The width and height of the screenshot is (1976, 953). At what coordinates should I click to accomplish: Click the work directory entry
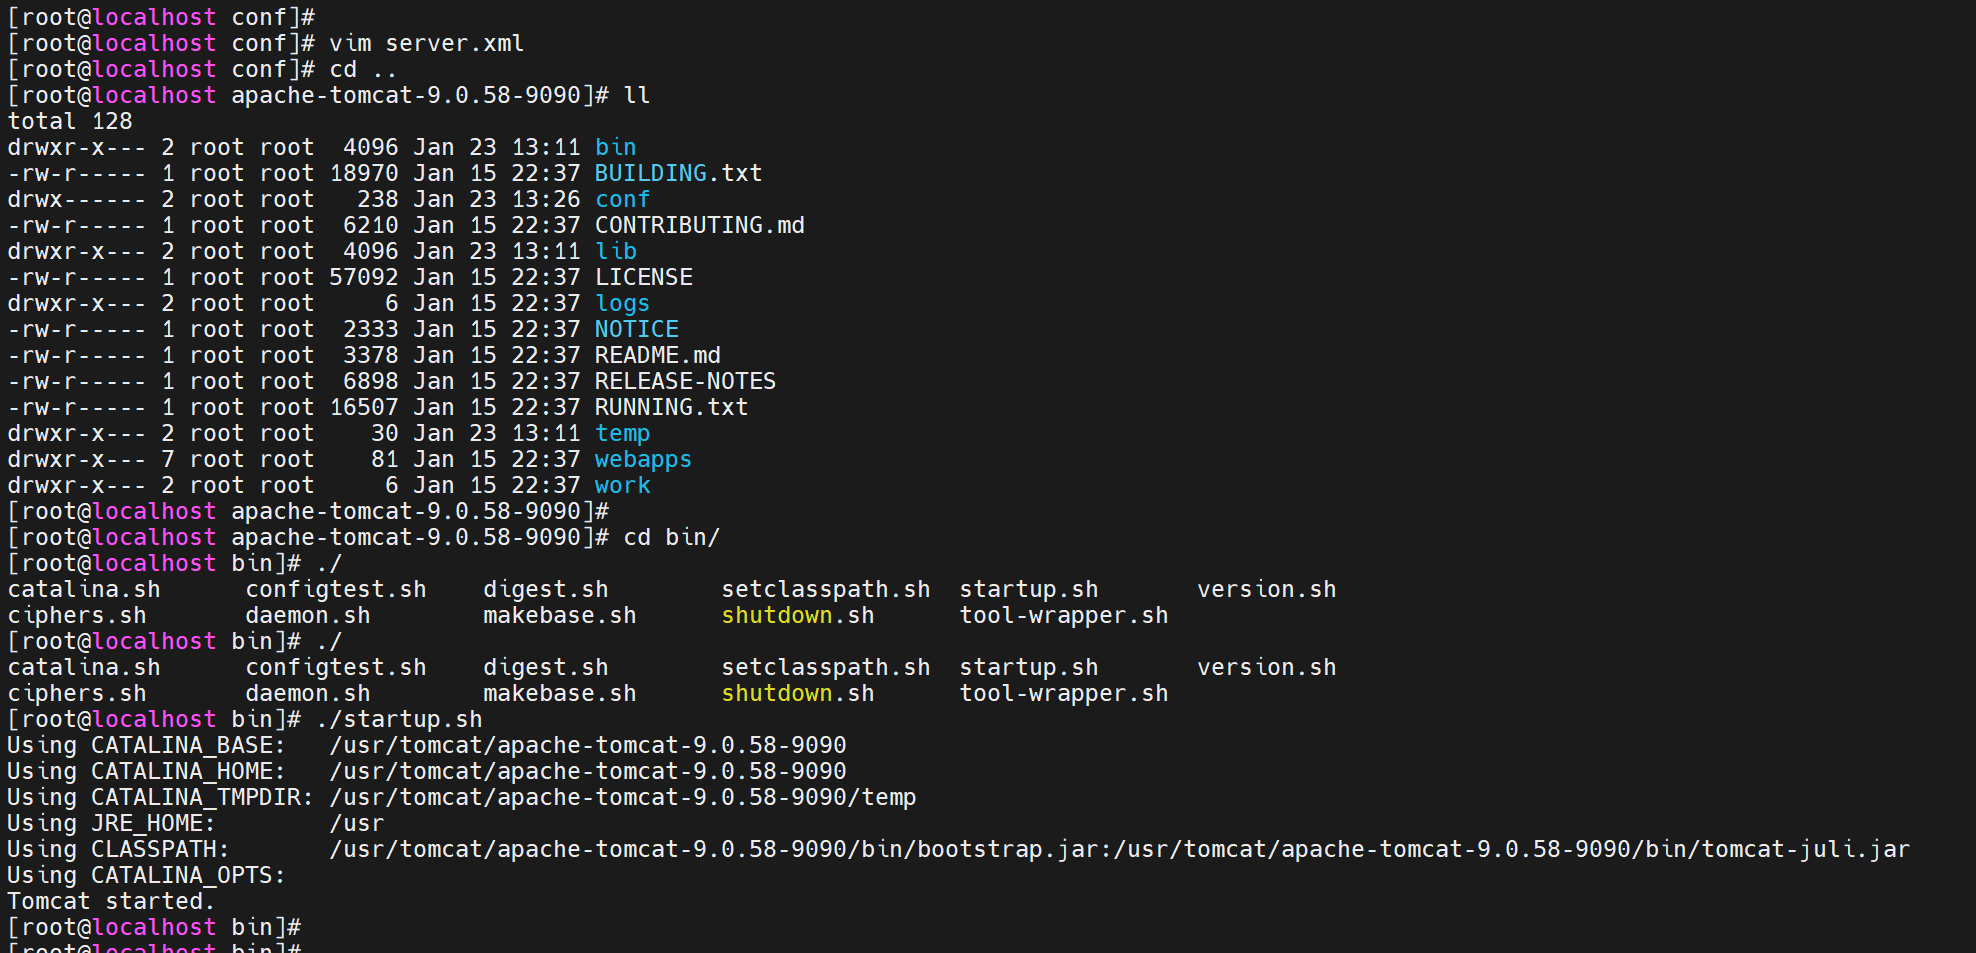coord(622,485)
